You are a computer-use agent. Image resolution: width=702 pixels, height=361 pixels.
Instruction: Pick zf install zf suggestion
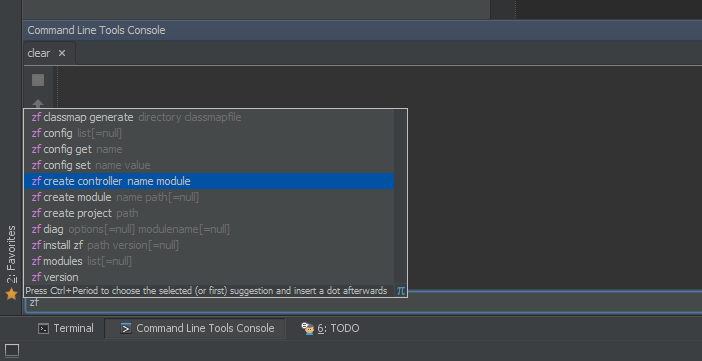click(209, 245)
